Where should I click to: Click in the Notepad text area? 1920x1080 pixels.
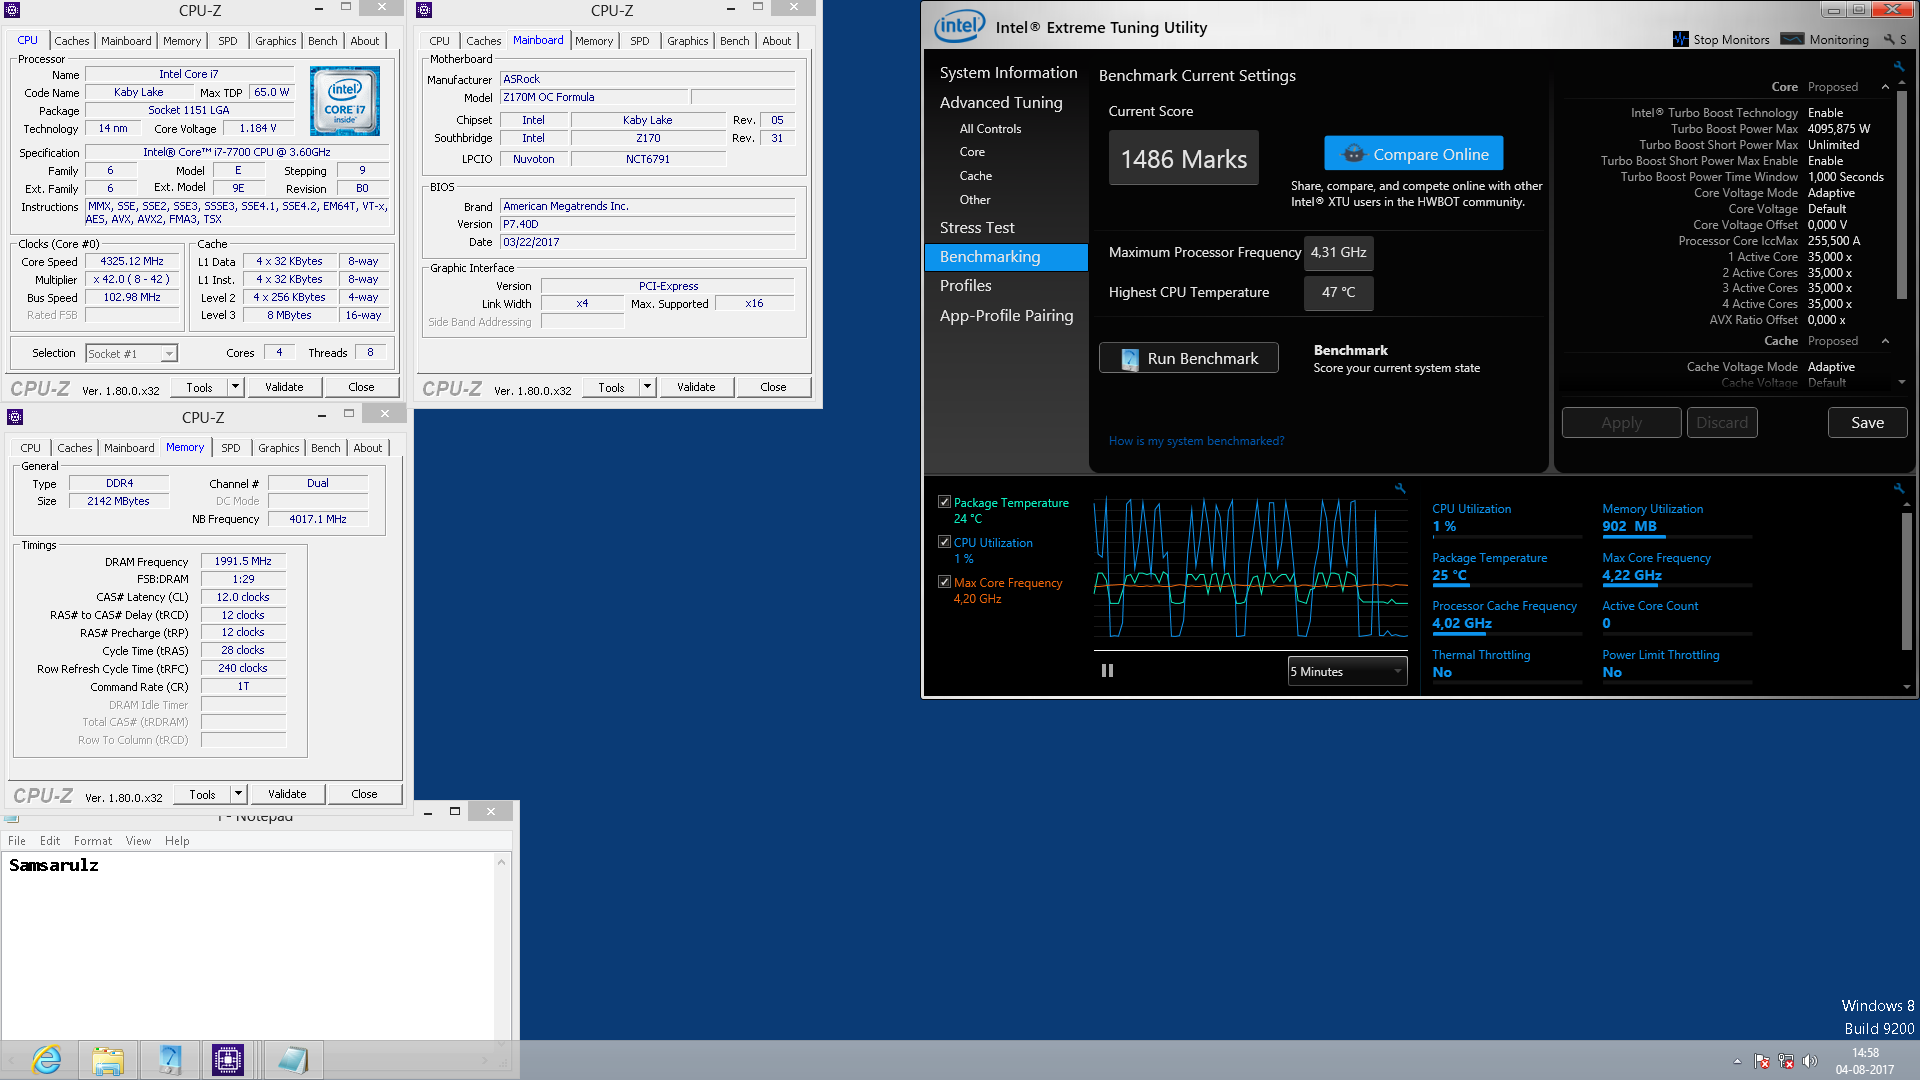(x=249, y=946)
